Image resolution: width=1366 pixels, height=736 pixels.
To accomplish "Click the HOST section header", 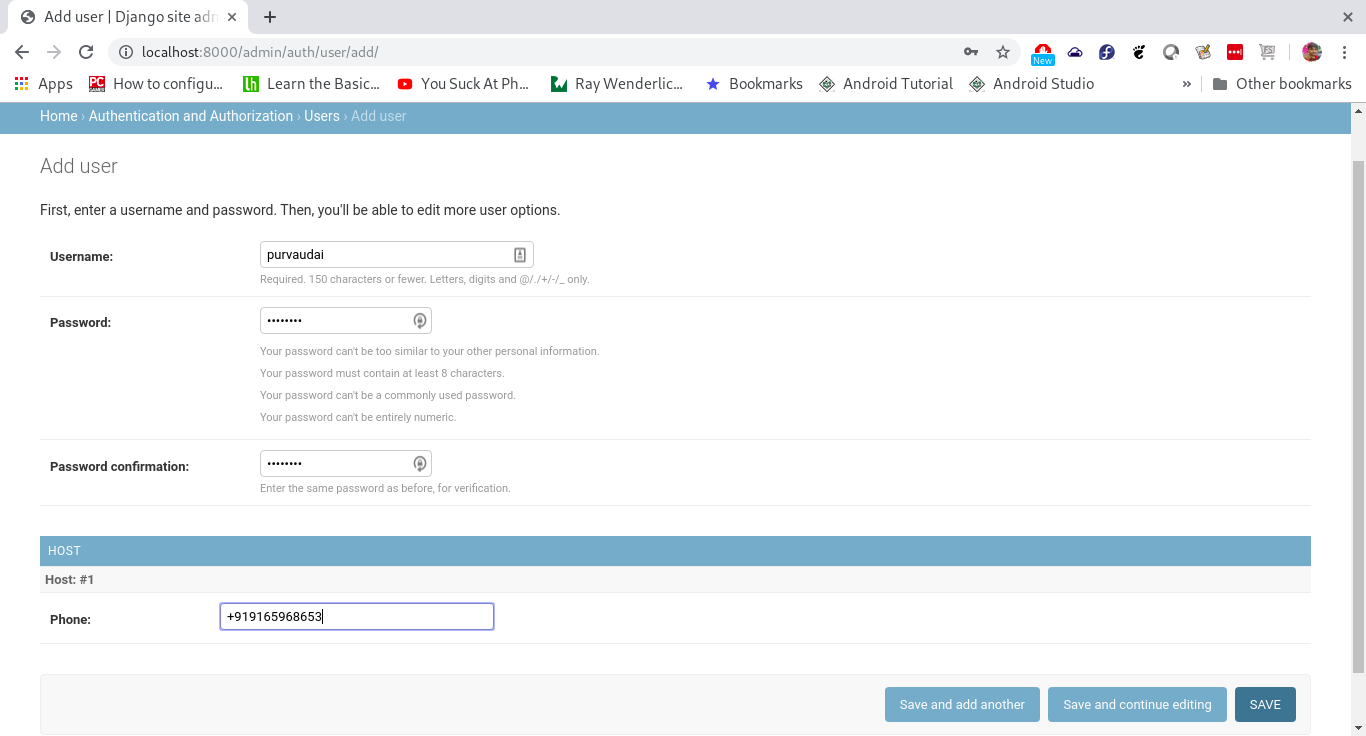I will point(675,551).
